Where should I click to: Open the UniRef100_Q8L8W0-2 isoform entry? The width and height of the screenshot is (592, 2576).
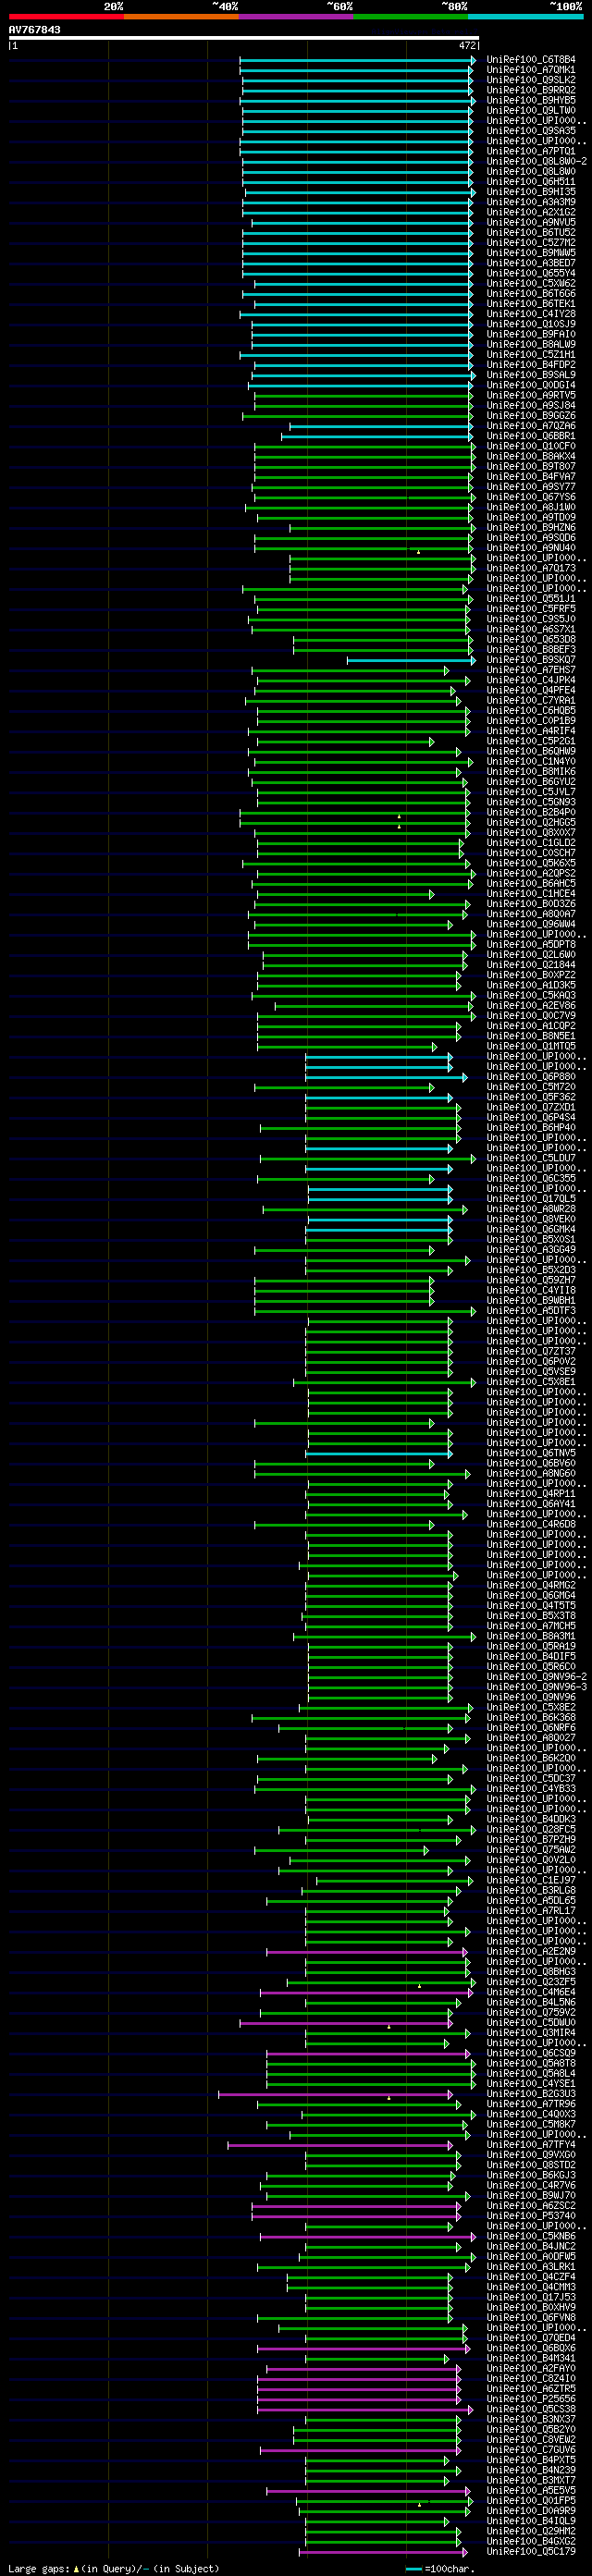[x=537, y=161]
